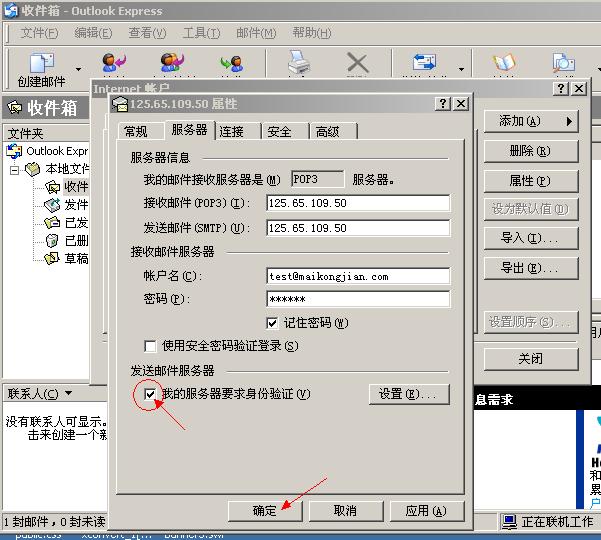Screen dimensions: 601x540
Task: Open the 工具(T) menu
Action: pyautogui.click(x=201, y=33)
